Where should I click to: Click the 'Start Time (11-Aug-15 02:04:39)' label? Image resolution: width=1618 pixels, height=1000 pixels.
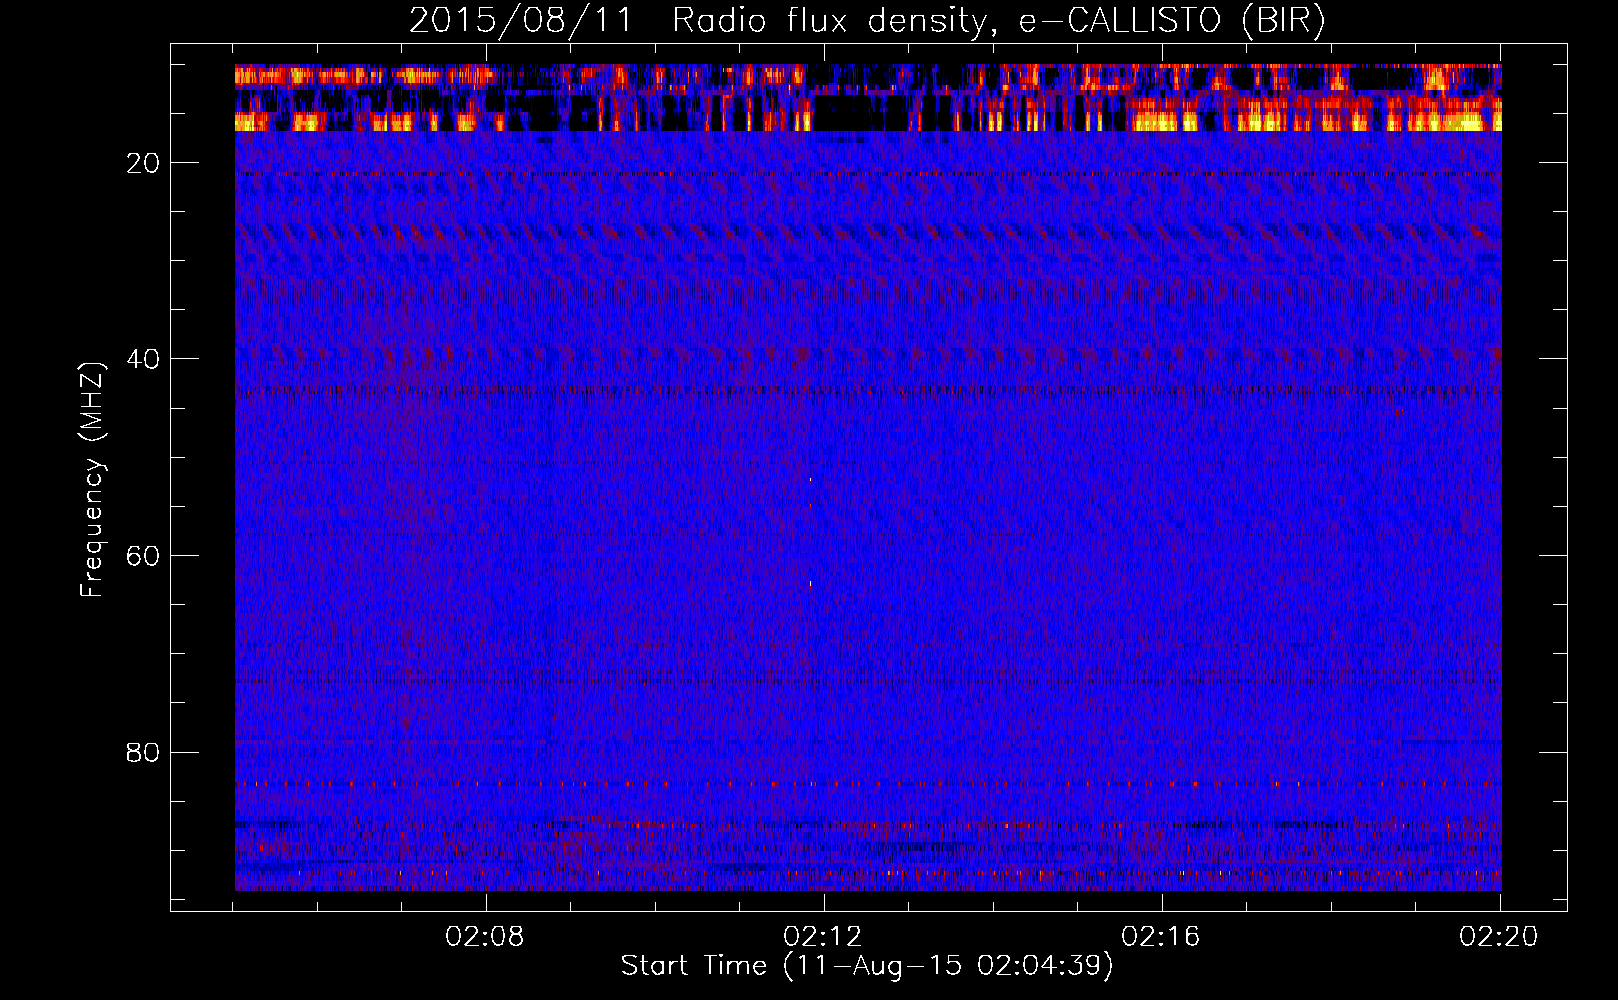(x=867, y=966)
